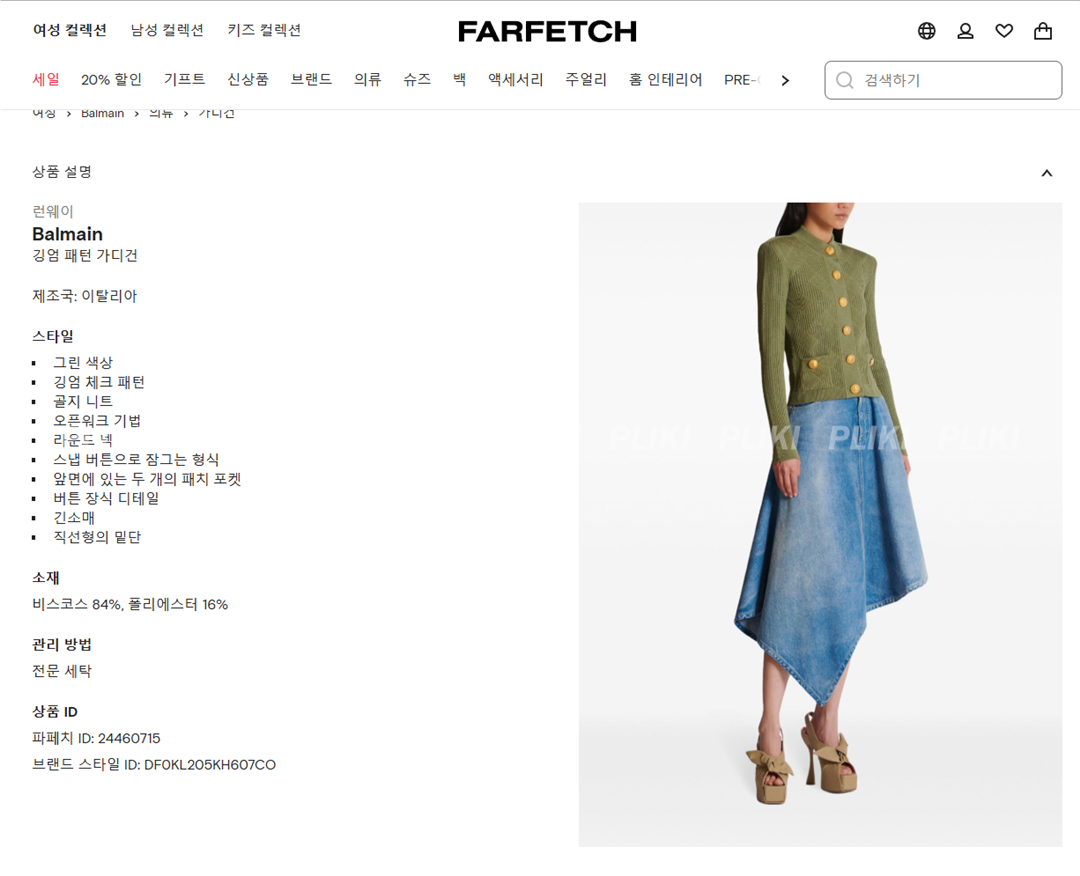Open the 세일 menu
Screen dimensions: 1080x876
pyautogui.click(x=45, y=79)
